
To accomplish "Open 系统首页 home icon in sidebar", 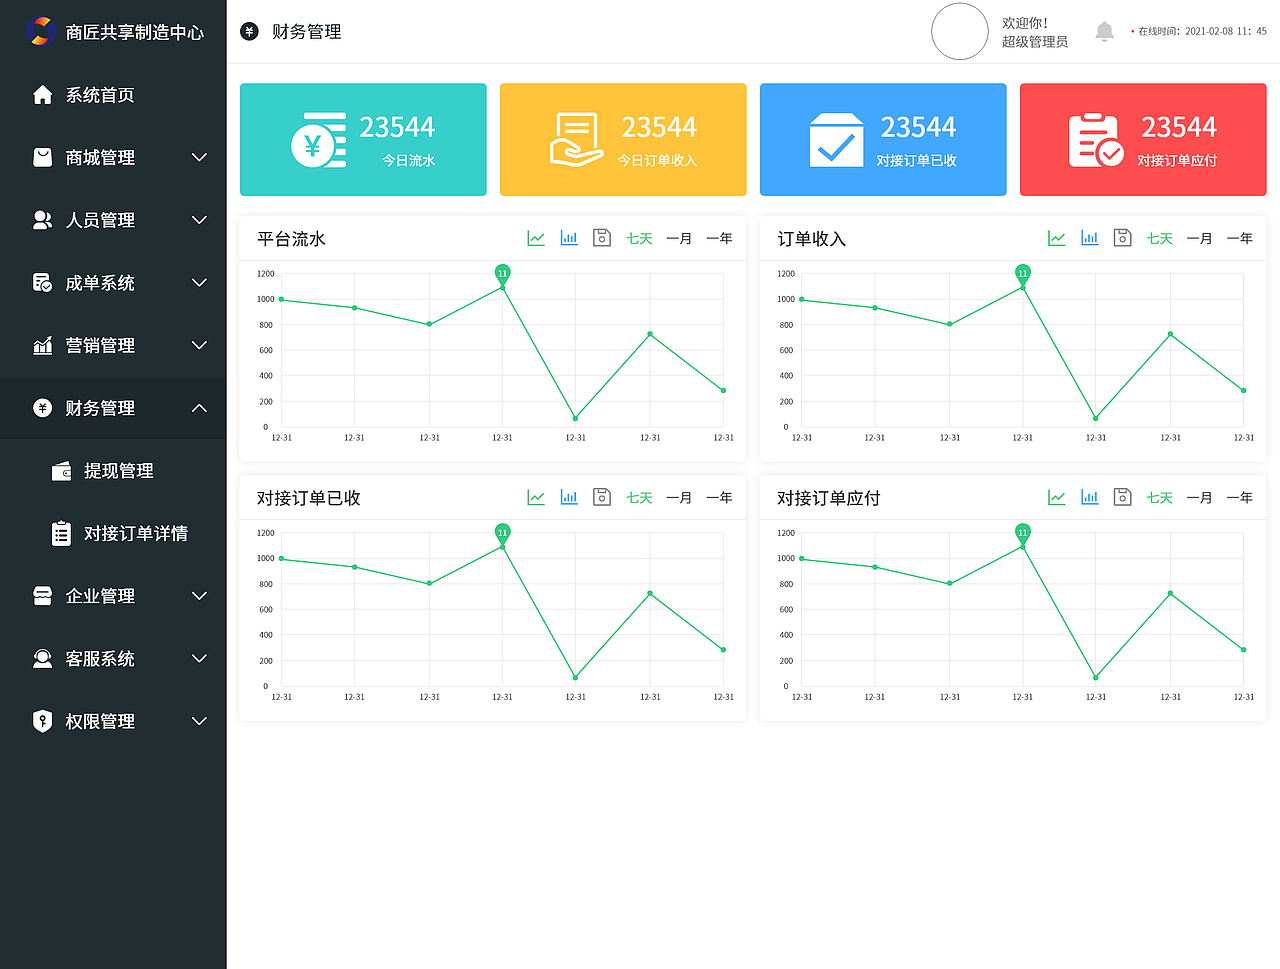I will 42,95.
